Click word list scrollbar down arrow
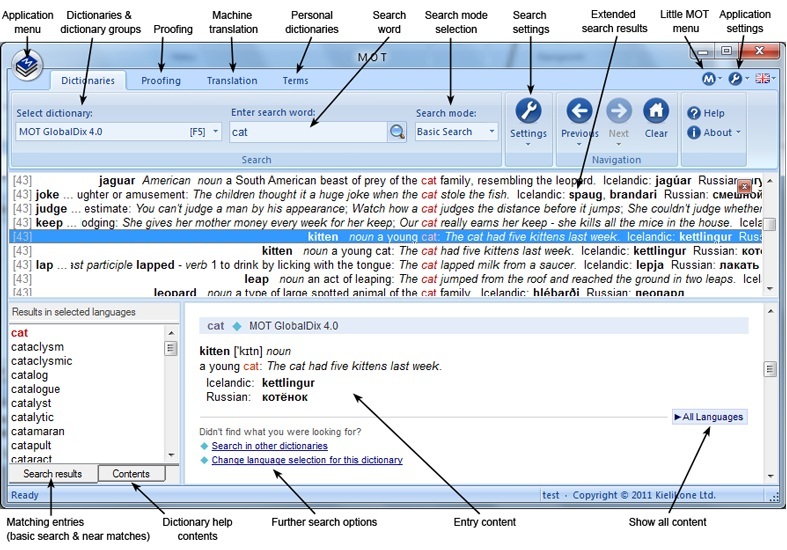Screen dimensions: 787x550 [171, 455]
